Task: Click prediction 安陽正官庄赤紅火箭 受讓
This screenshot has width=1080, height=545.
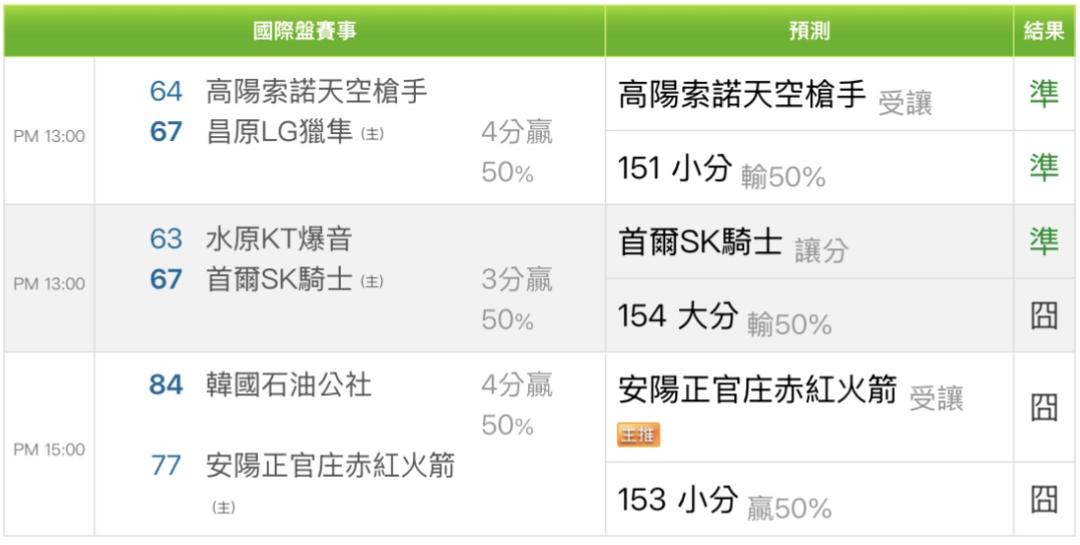Action: (790, 392)
